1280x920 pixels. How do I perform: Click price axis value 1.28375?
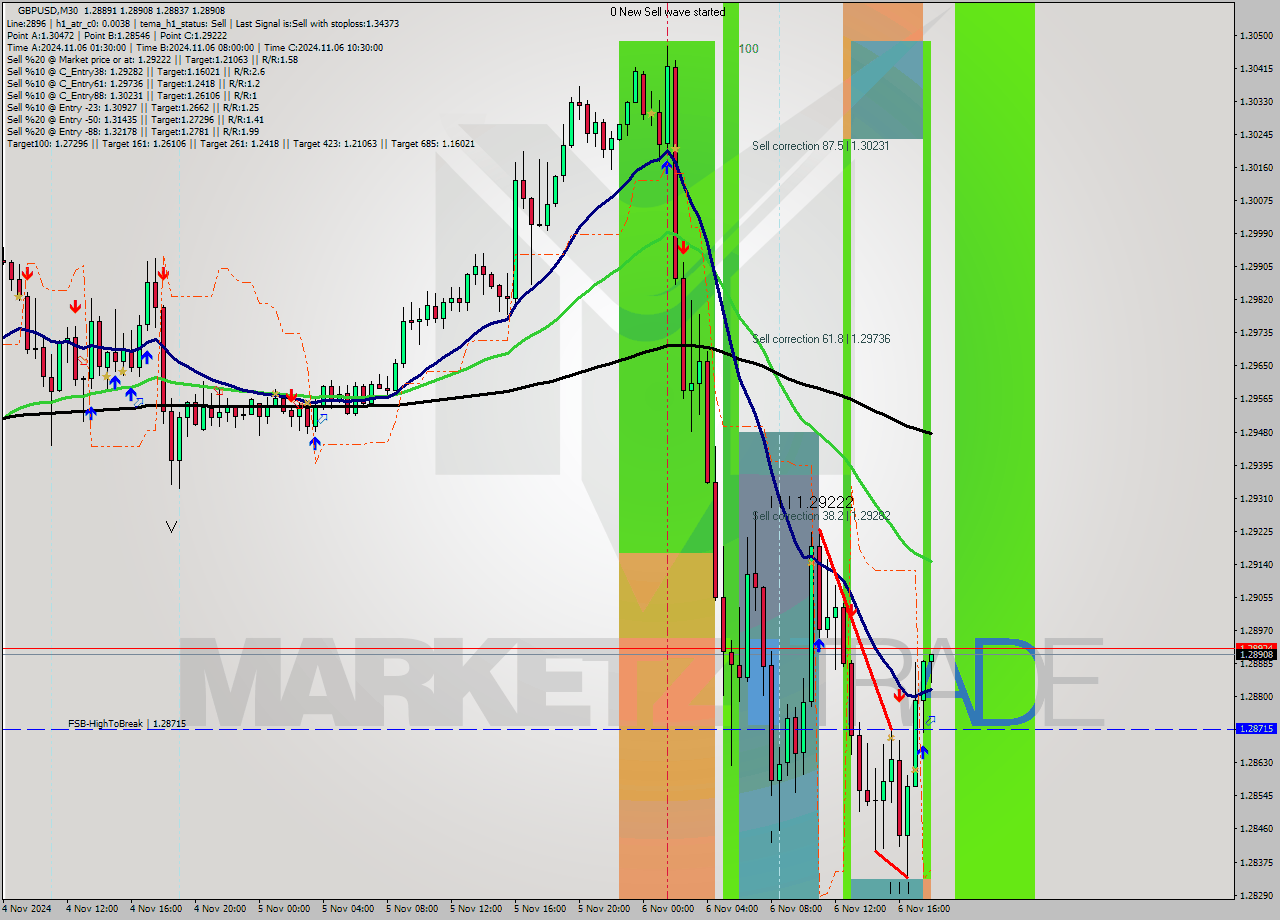pos(1256,862)
